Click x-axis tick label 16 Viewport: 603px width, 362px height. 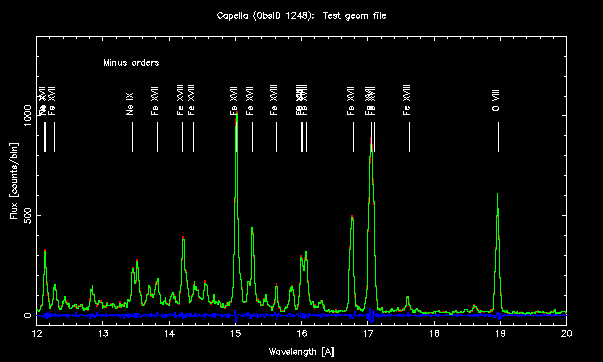(302, 334)
